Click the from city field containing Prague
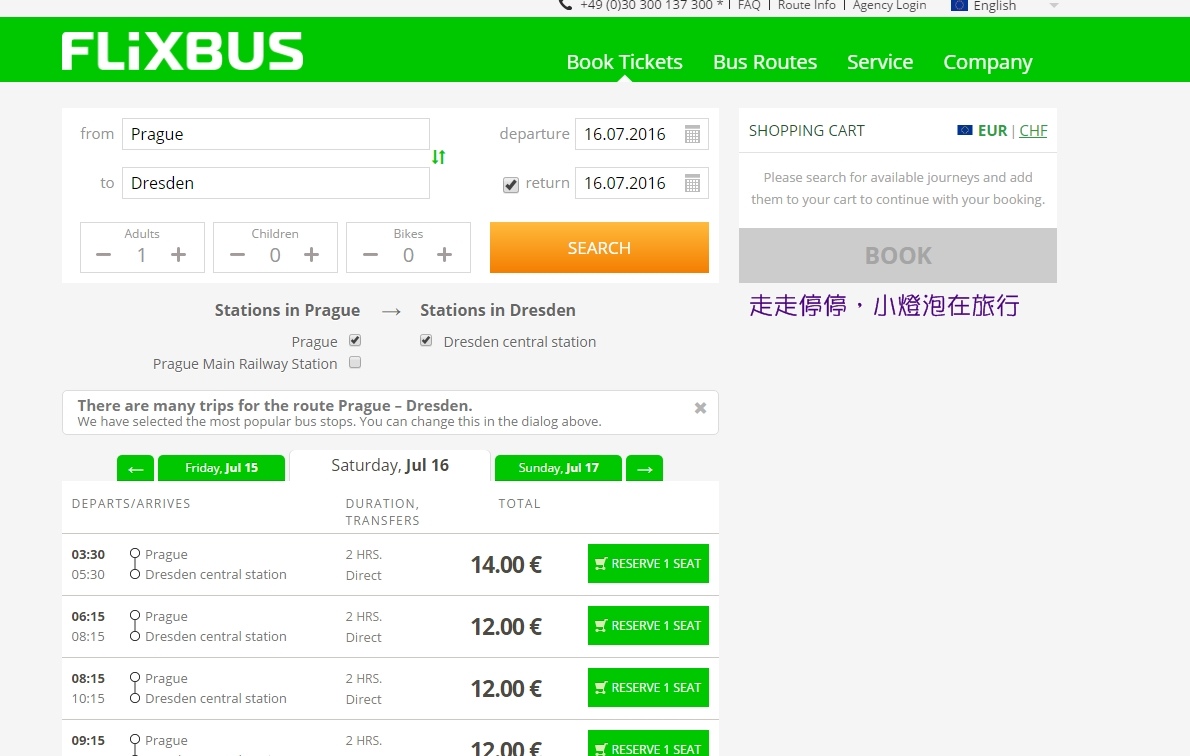The width and height of the screenshot is (1190, 756). (275, 134)
